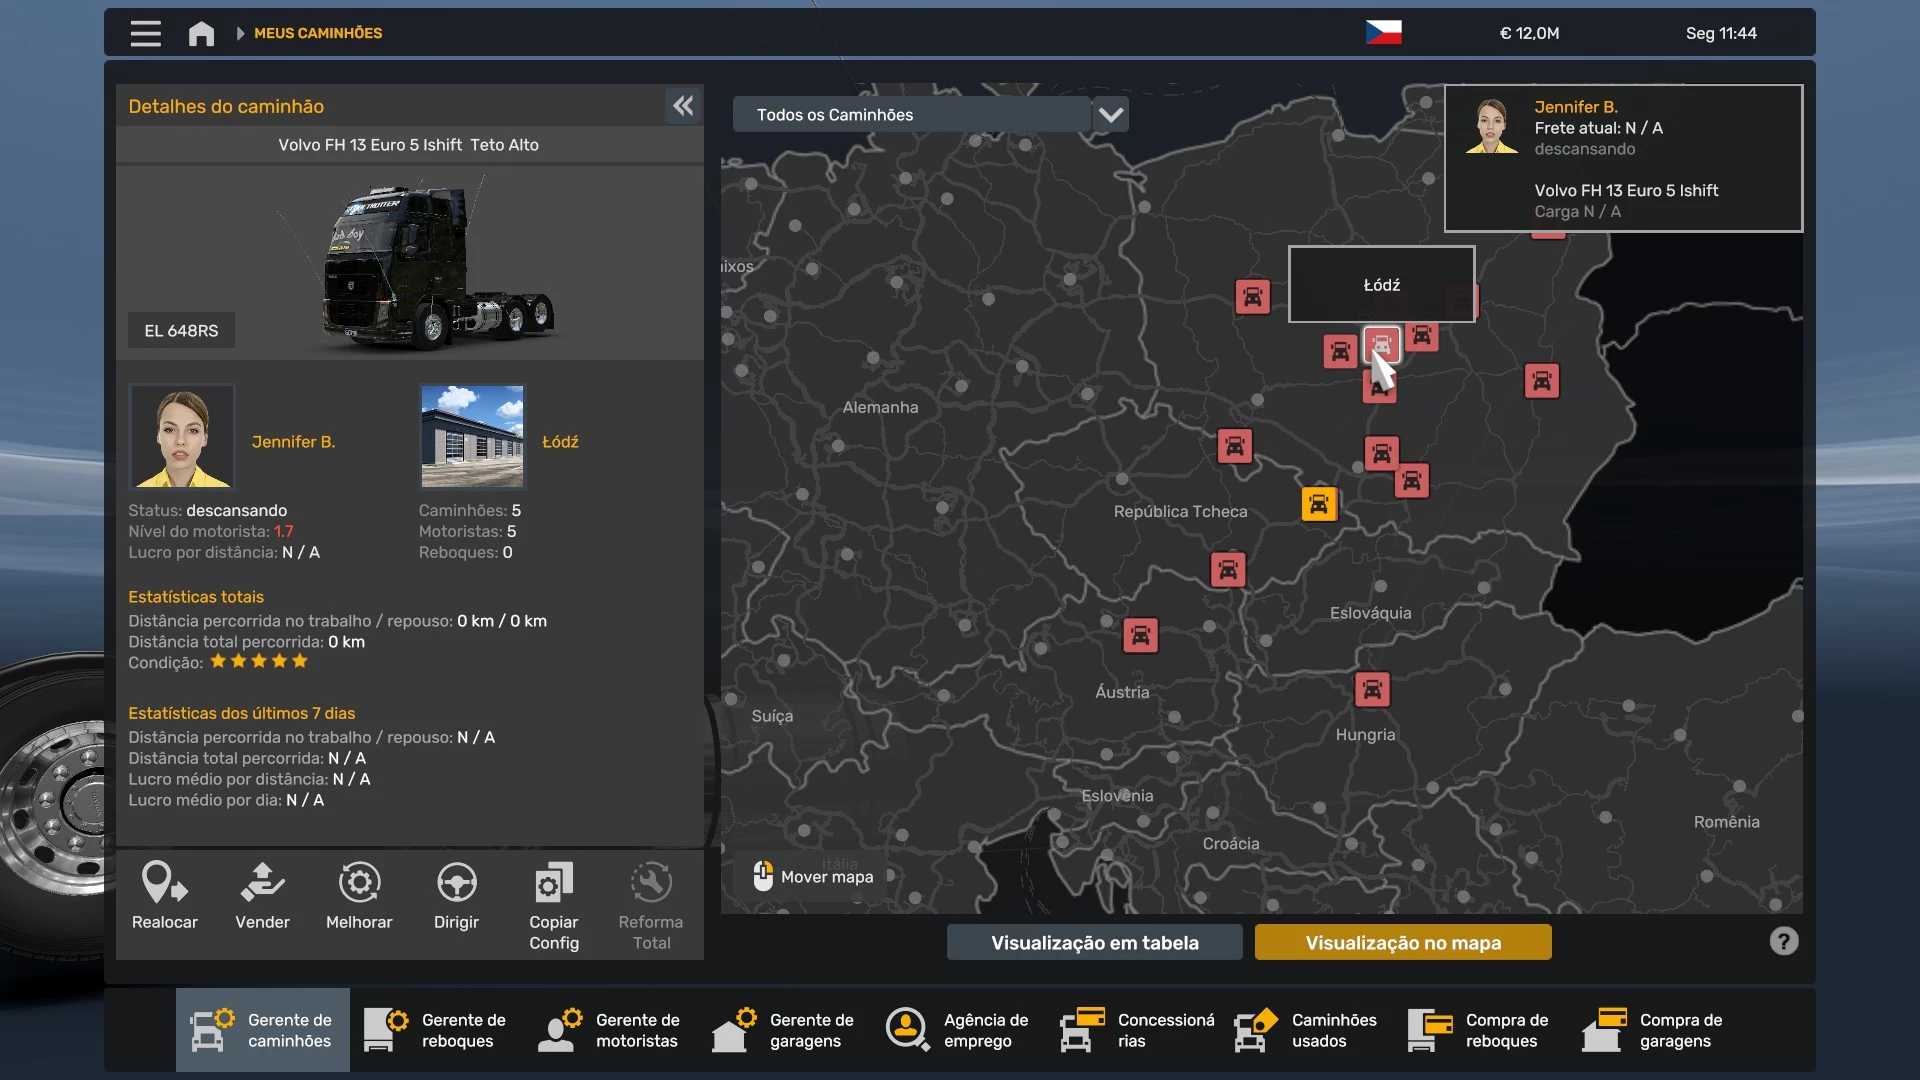The width and height of the screenshot is (1920, 1080).
Task: Expand the Todos os Caminhões dropdown arrow
Action: tap(1110, 115)
